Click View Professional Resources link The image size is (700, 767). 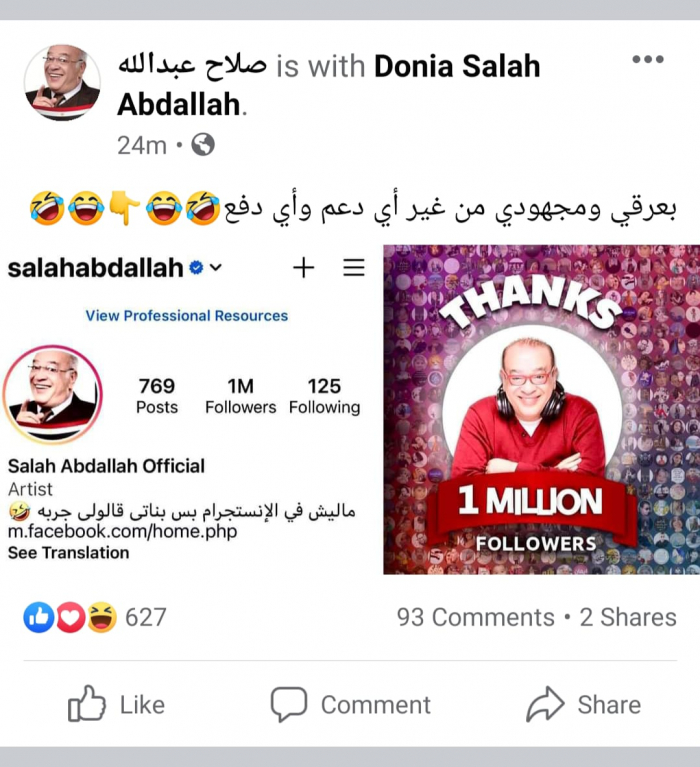(186, 316)
